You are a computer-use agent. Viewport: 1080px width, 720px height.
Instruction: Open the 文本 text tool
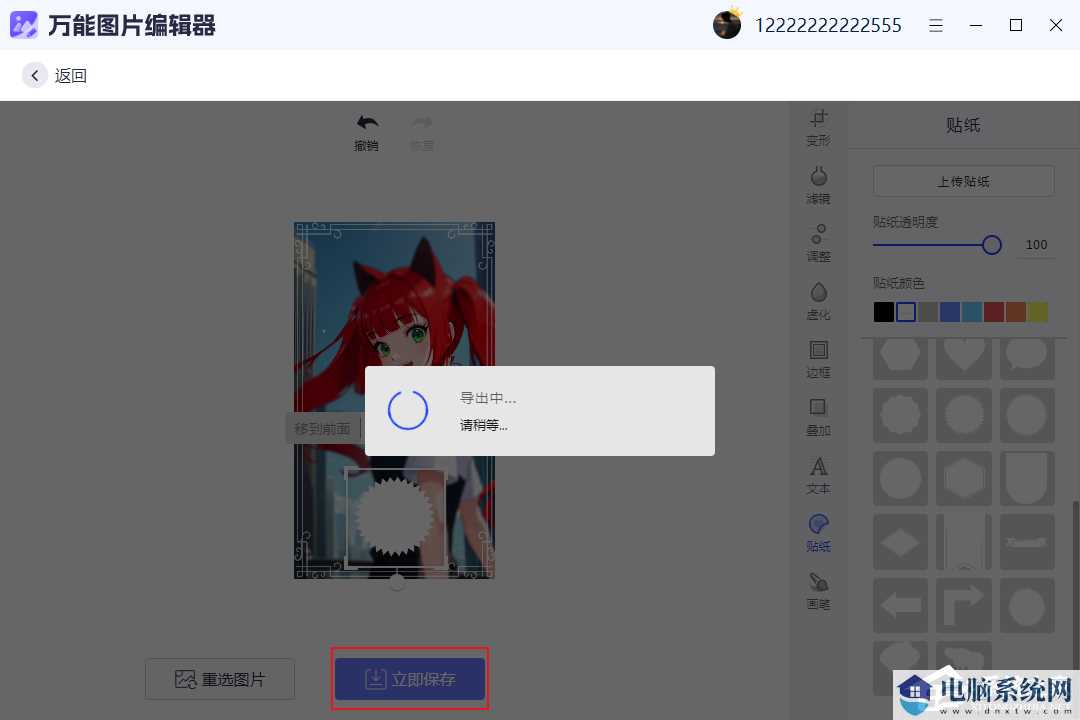click(x=818, y=475)
